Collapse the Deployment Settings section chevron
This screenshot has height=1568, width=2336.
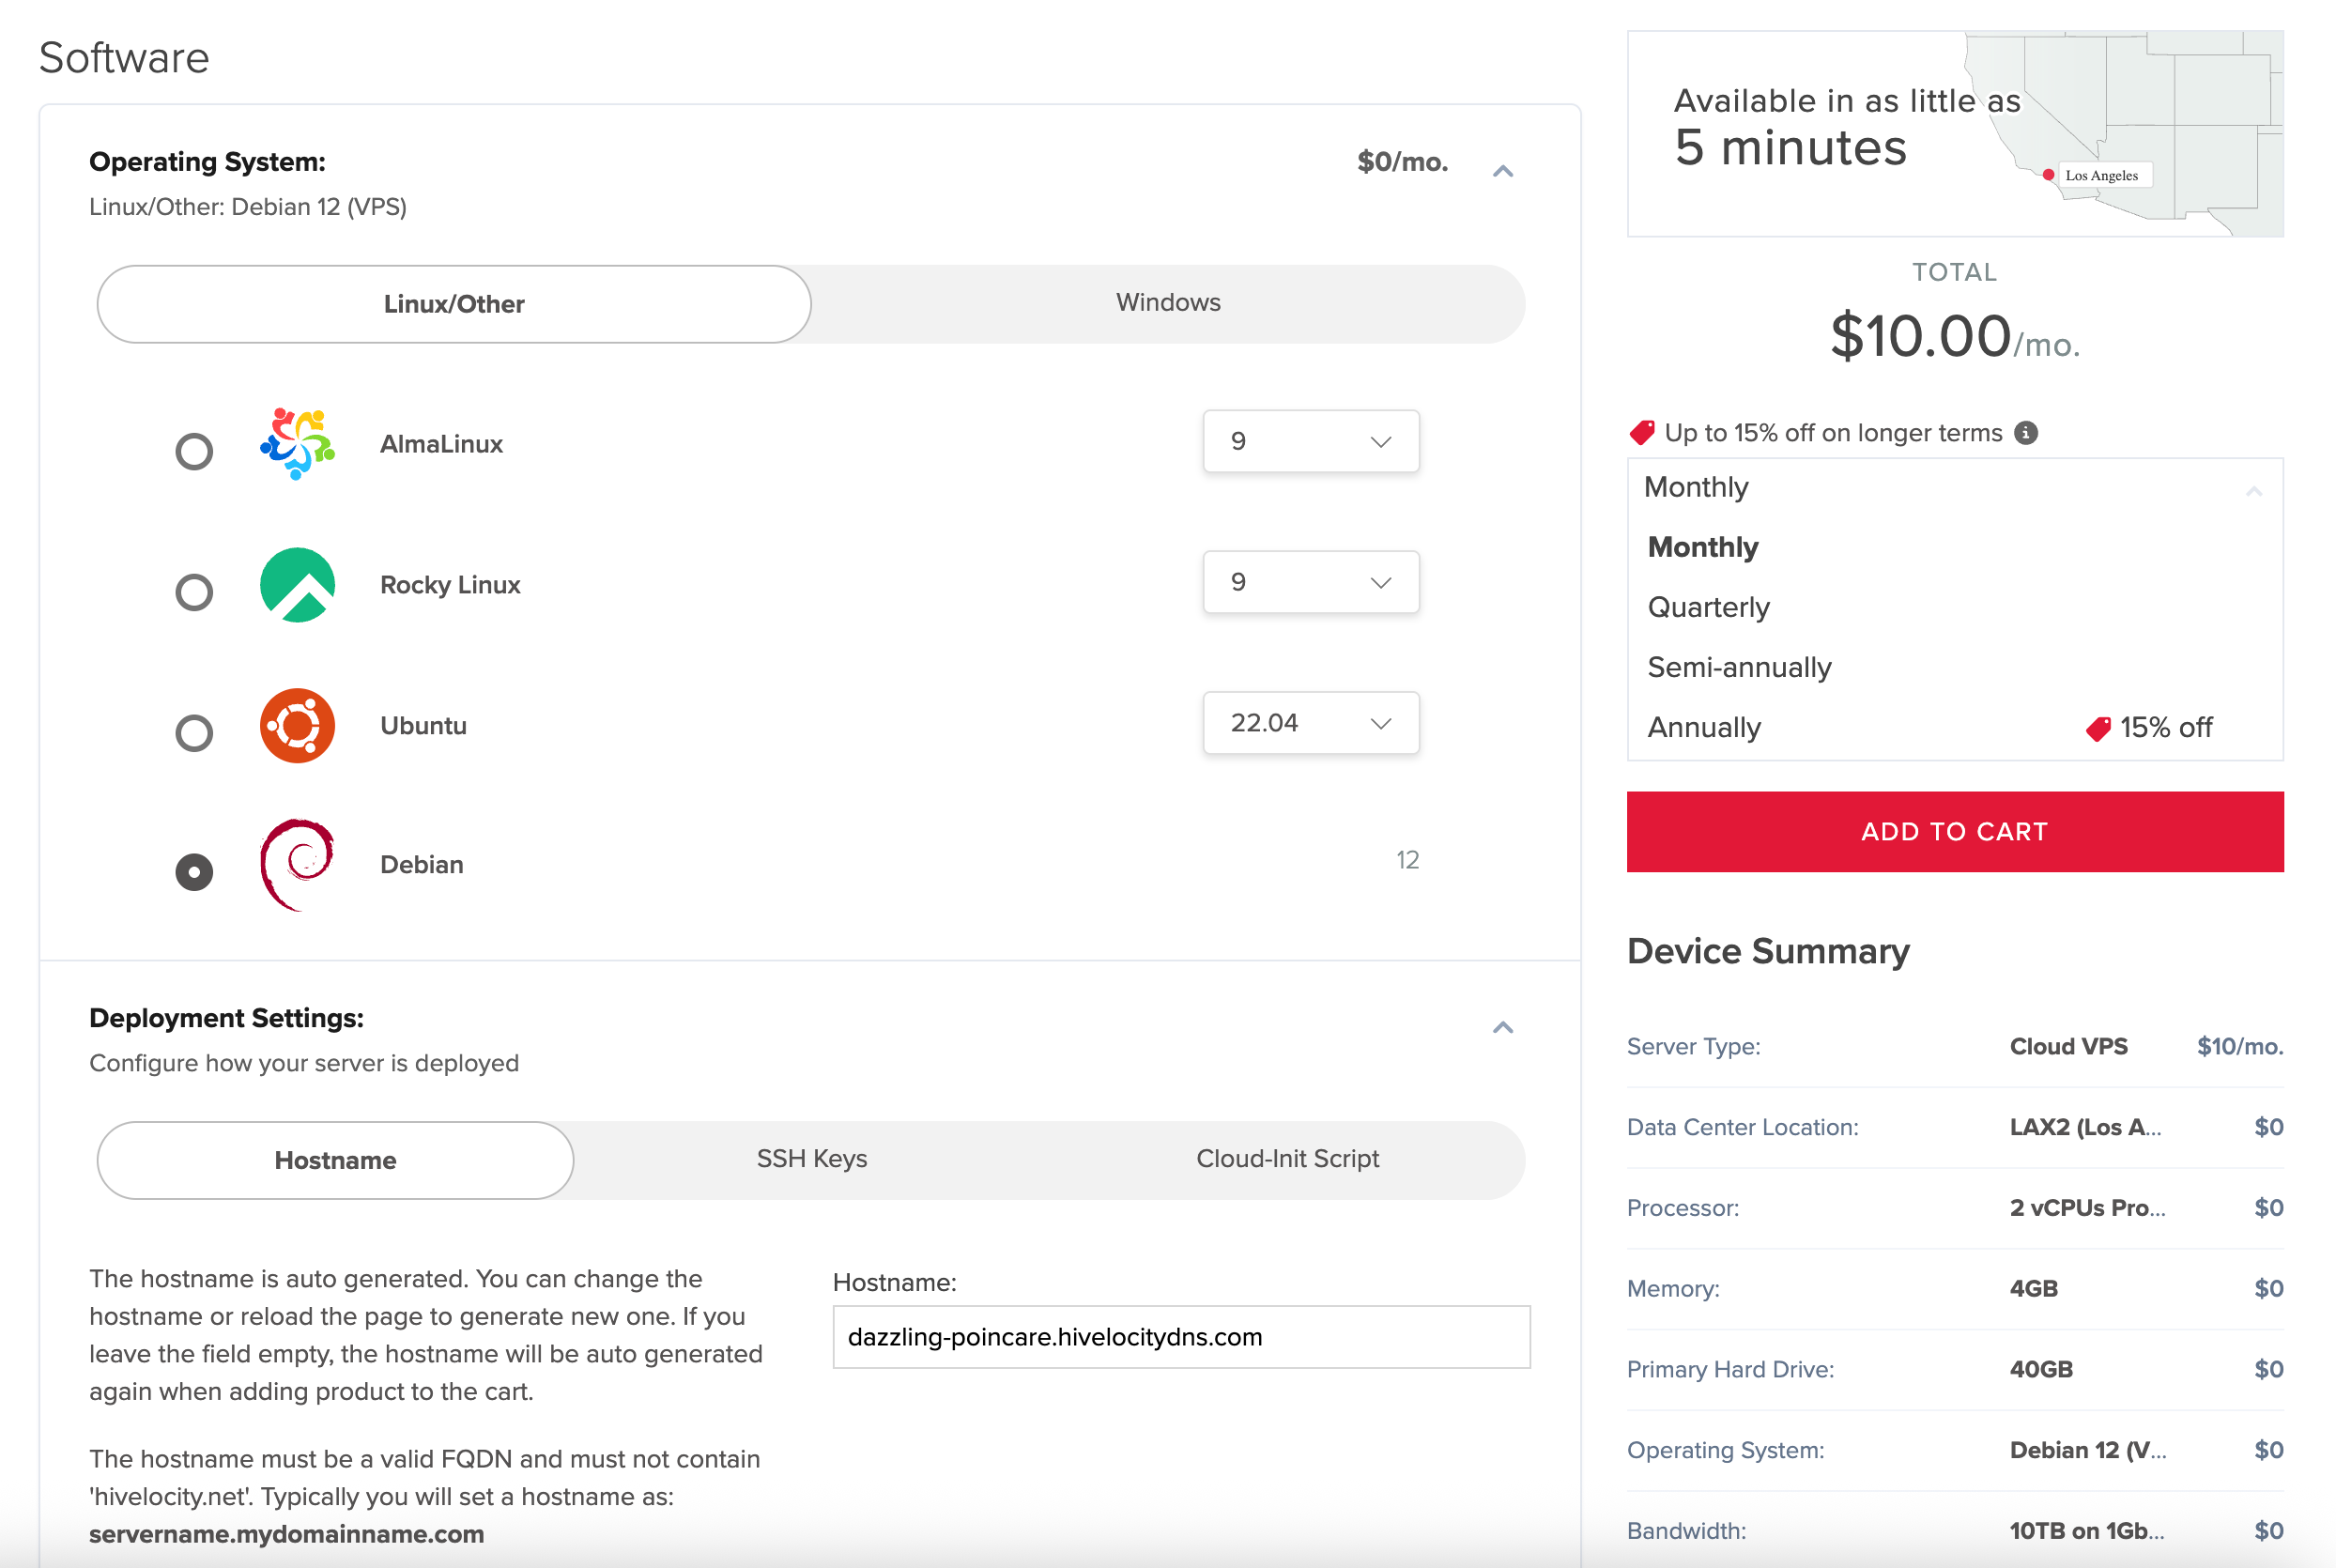coord(1502,1028)
